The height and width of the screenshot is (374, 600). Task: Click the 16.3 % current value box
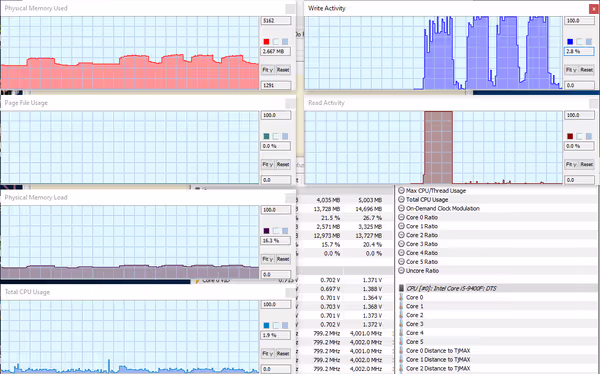tap(276, 240)
